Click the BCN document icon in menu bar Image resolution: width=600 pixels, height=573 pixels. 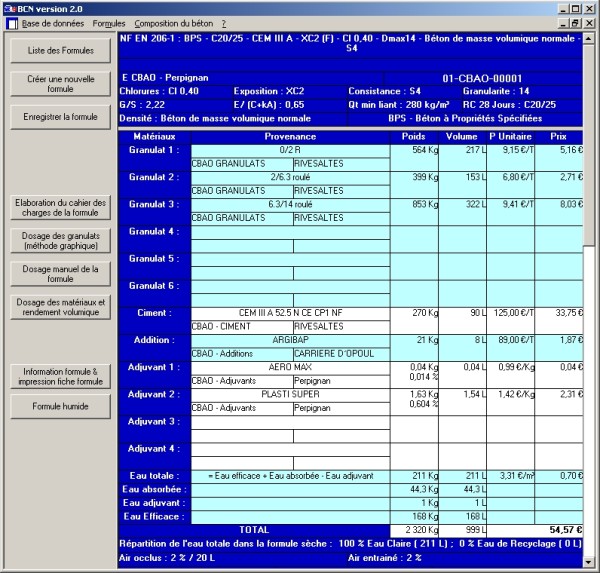click(10, 22)
